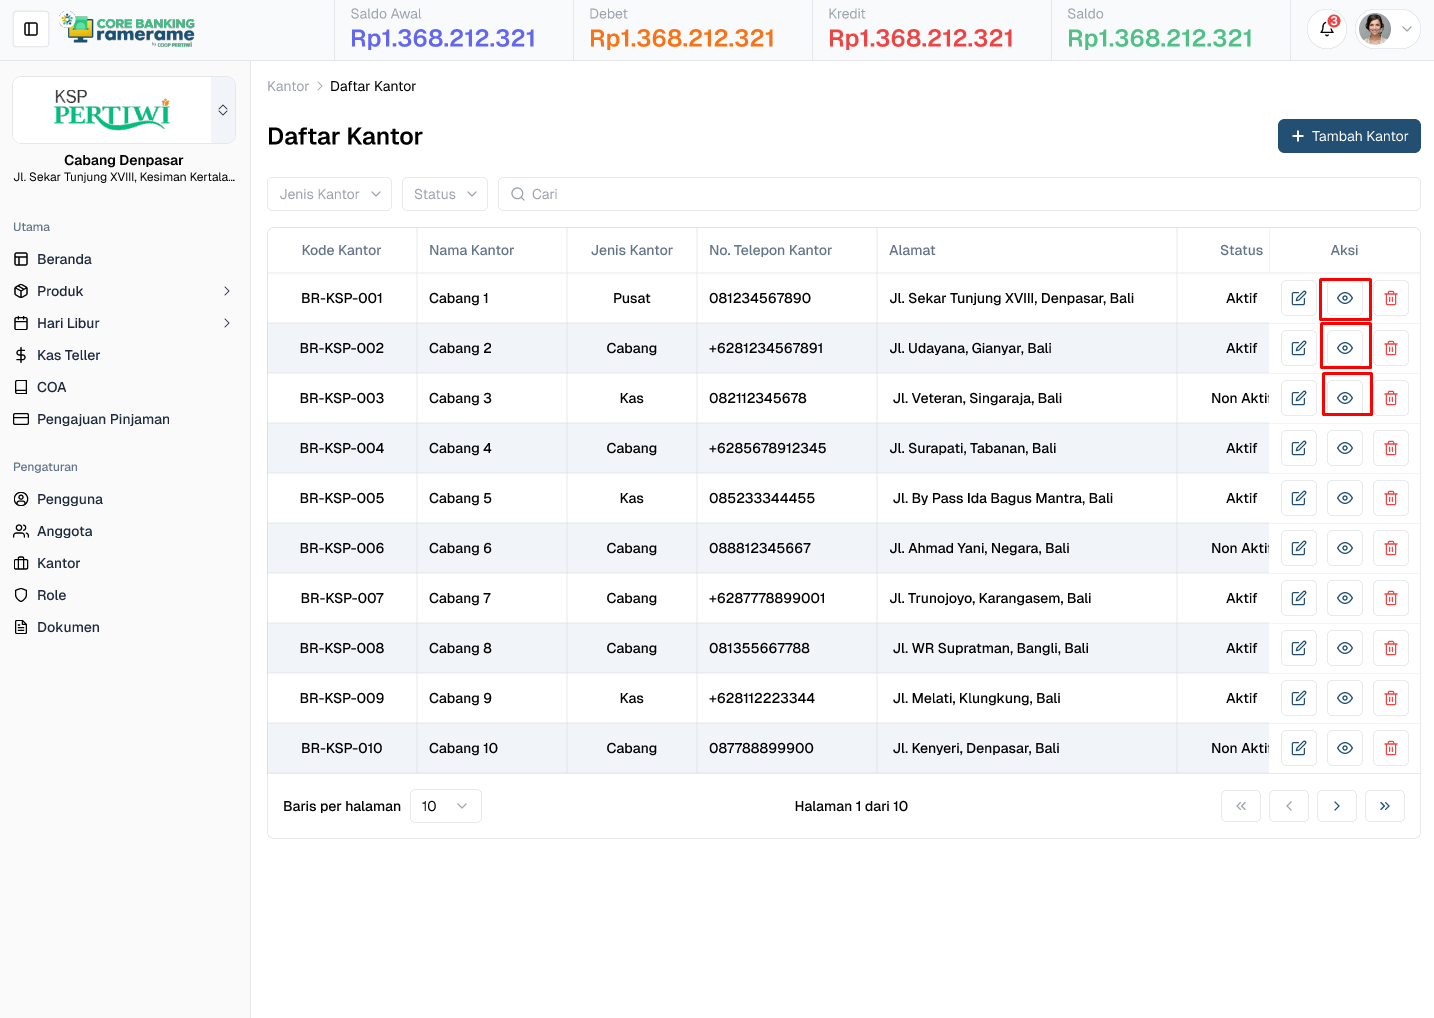1434x1018 pixels.
Task: Open the eye view icon for Cabang 10
Action: [1344, 747]
